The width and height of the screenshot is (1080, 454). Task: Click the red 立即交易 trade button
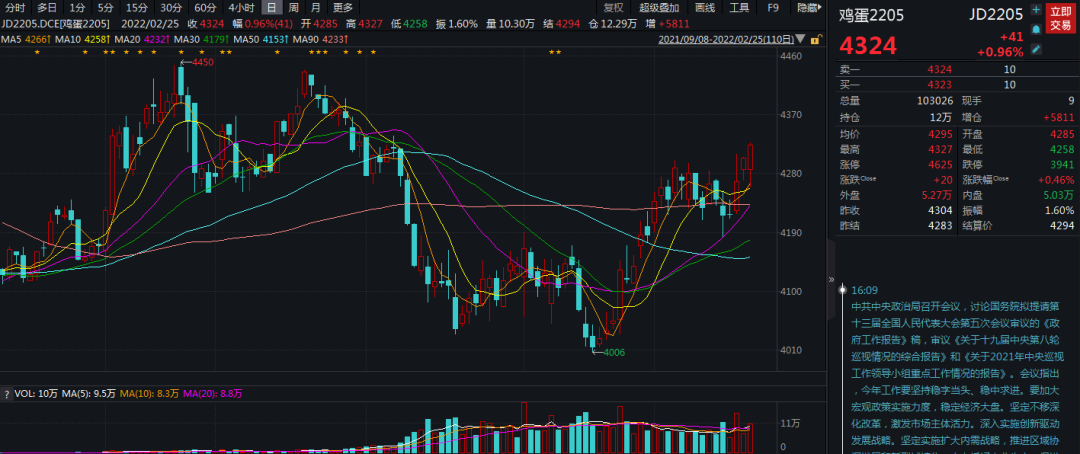point(1059,19)
